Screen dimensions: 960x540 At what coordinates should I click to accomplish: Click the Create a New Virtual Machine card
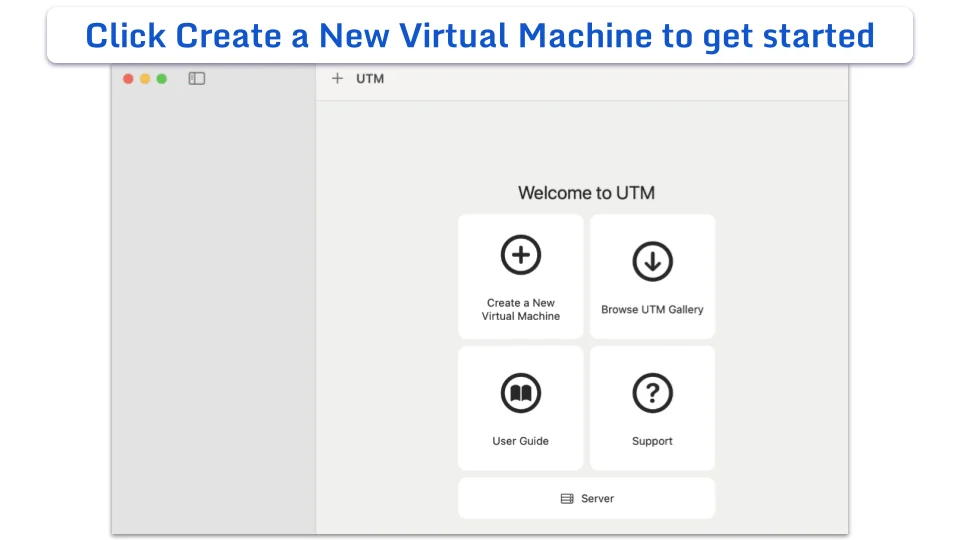point(520,276)
